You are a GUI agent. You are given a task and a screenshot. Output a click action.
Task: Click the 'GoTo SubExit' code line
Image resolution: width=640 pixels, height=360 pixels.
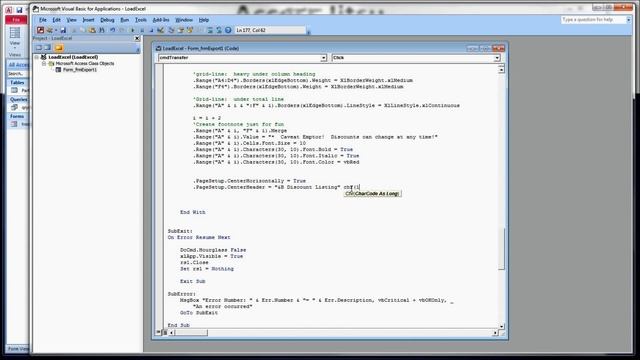199,313
